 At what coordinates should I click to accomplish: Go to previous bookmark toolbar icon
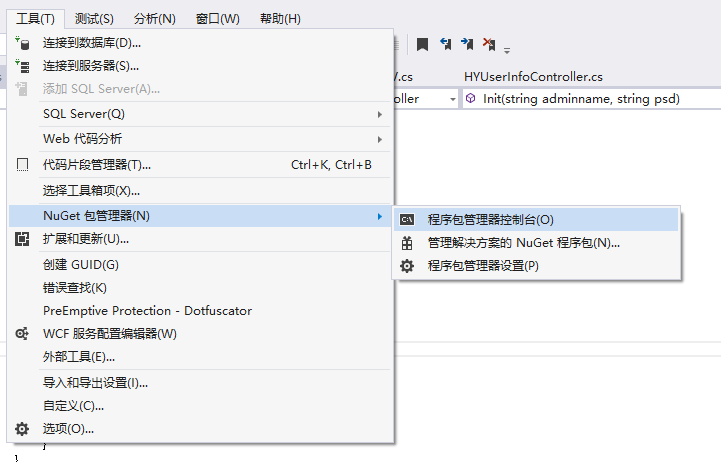(446, 44)
